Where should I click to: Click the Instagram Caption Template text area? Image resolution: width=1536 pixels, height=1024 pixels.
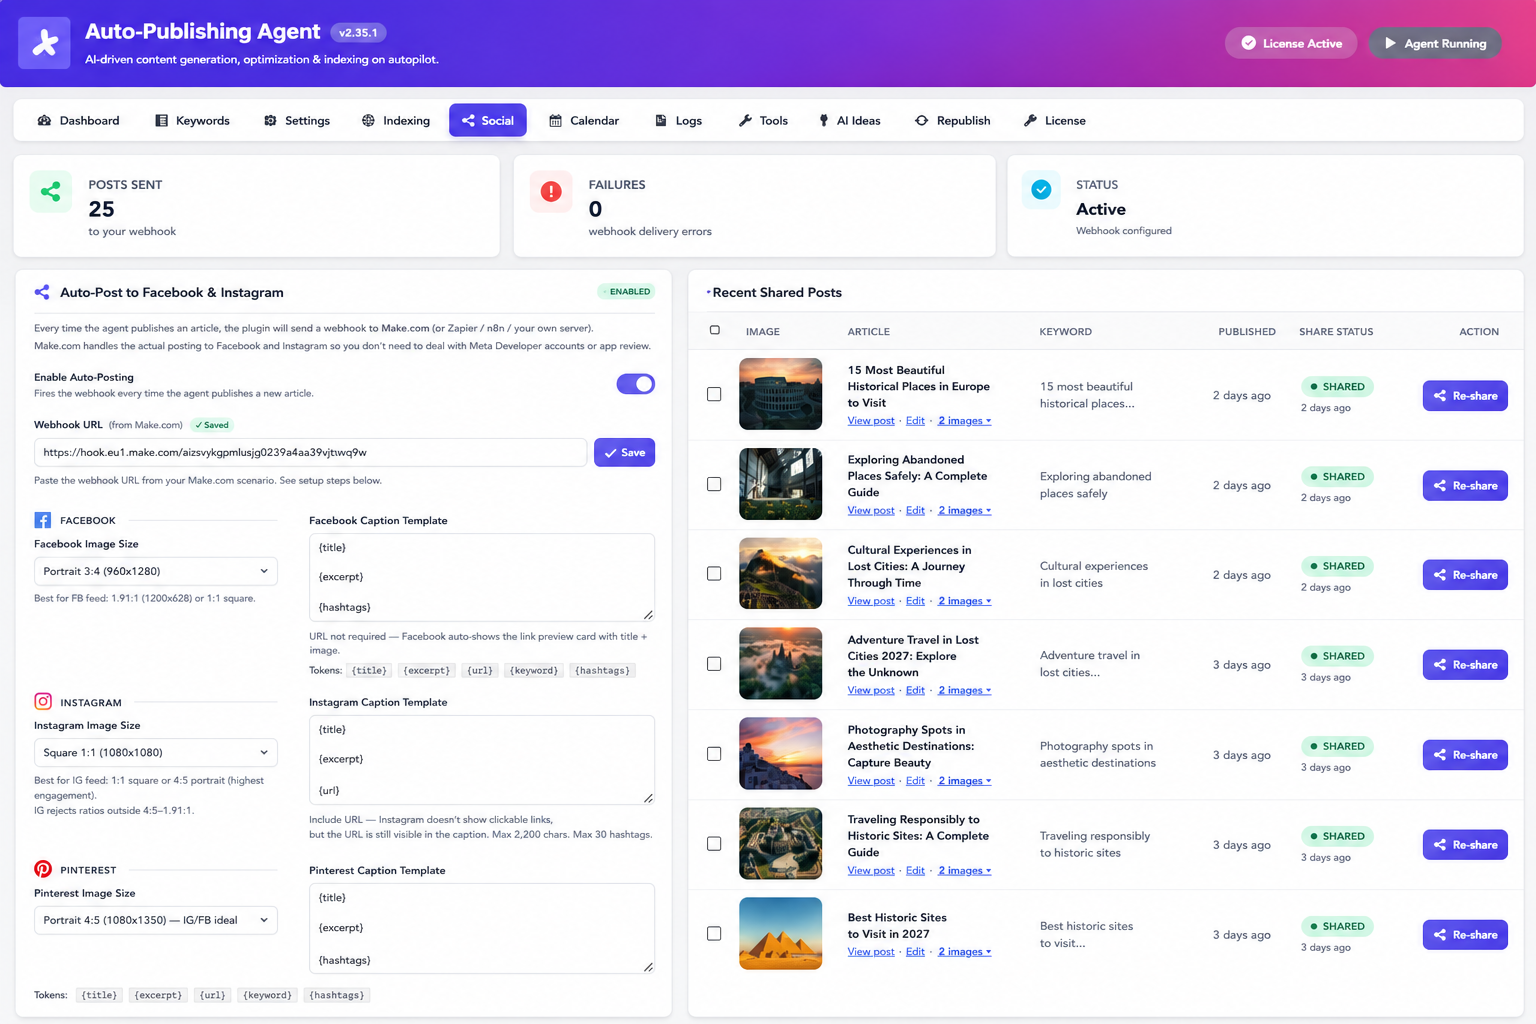(x=481, y=759)
